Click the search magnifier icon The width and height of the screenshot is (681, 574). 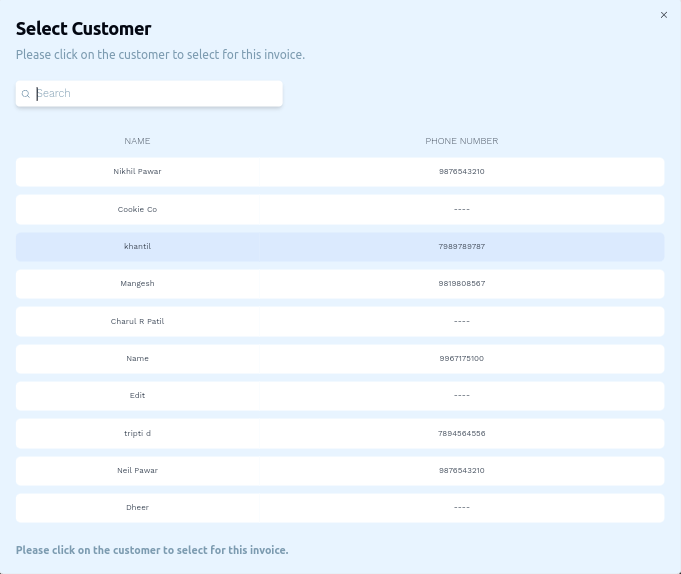coord(26,94)
